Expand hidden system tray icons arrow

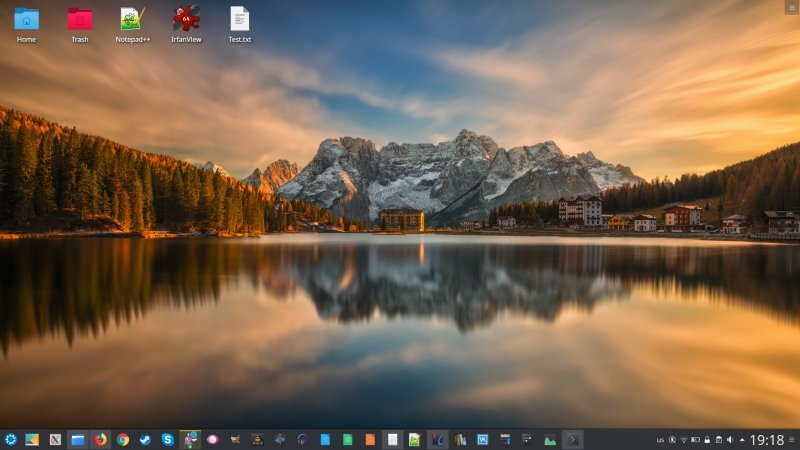[741, 439]
